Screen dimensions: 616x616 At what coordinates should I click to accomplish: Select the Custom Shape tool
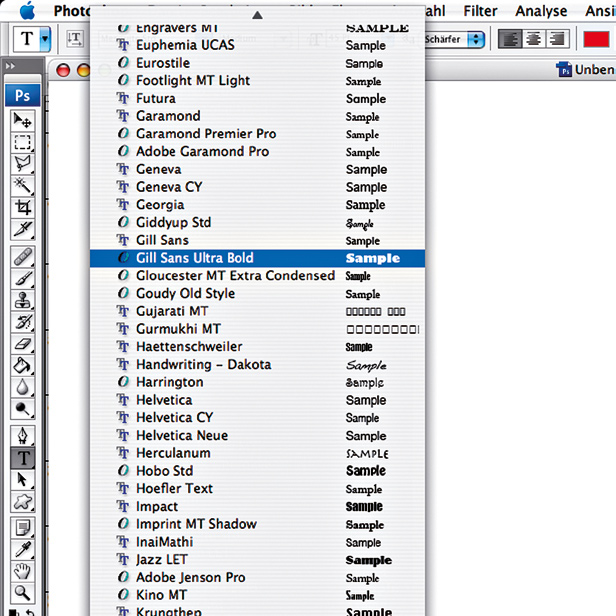22,501
